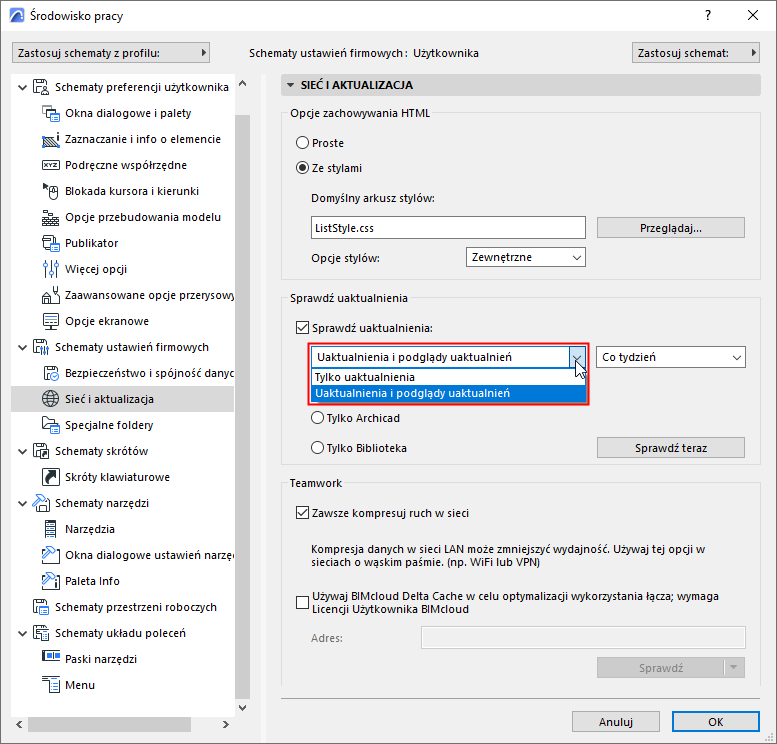
Task: Click the Schematy układu poleceń icon
Action: [41, 633]
